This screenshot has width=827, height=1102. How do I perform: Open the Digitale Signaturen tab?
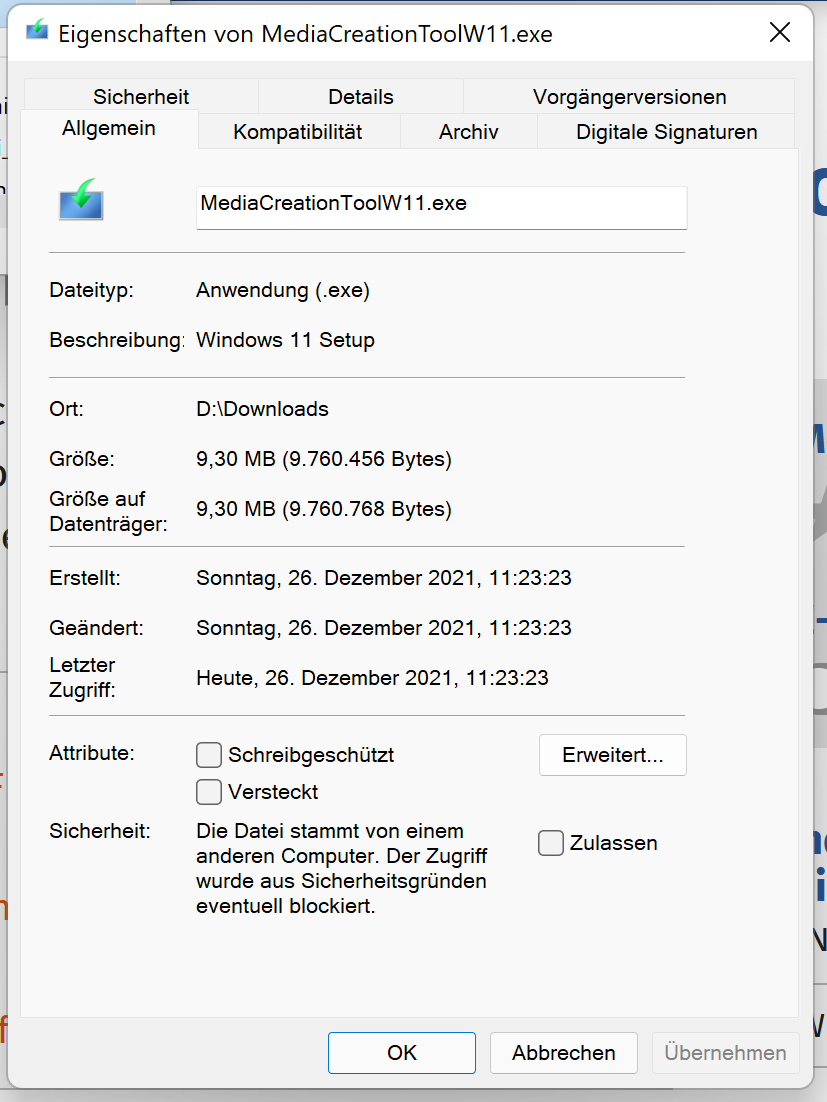pos(667,131)
